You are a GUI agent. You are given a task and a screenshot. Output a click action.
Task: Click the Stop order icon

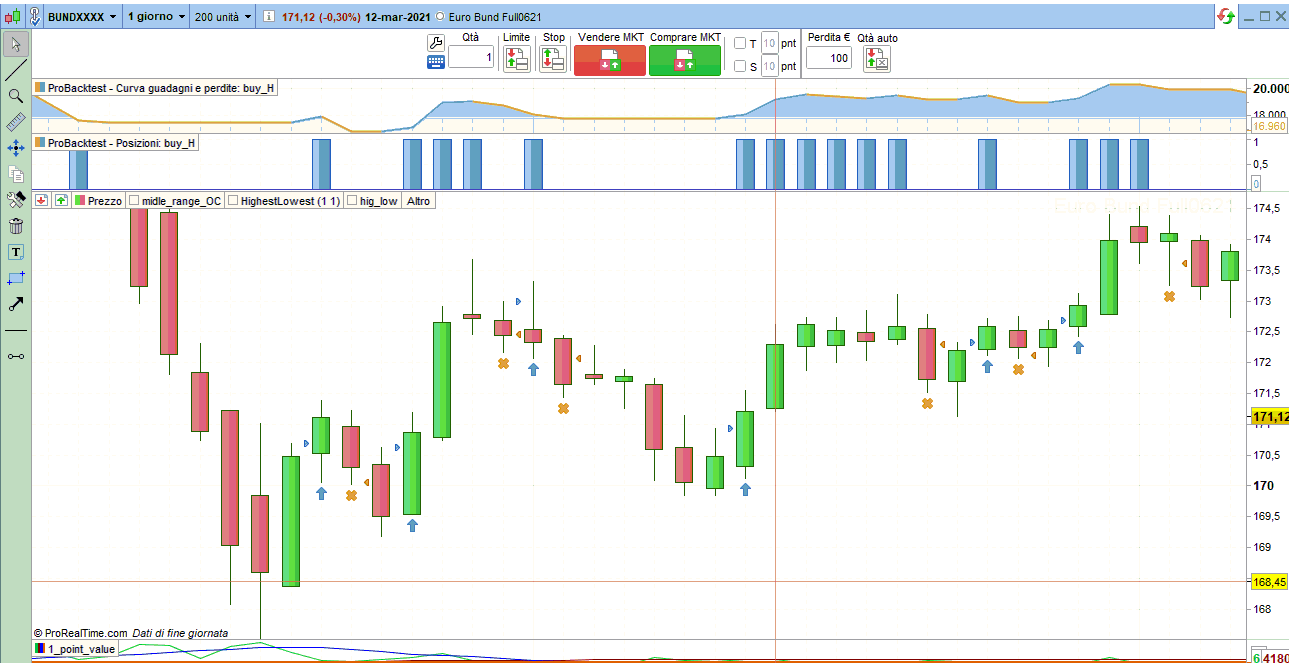click(x=553, y=60)
